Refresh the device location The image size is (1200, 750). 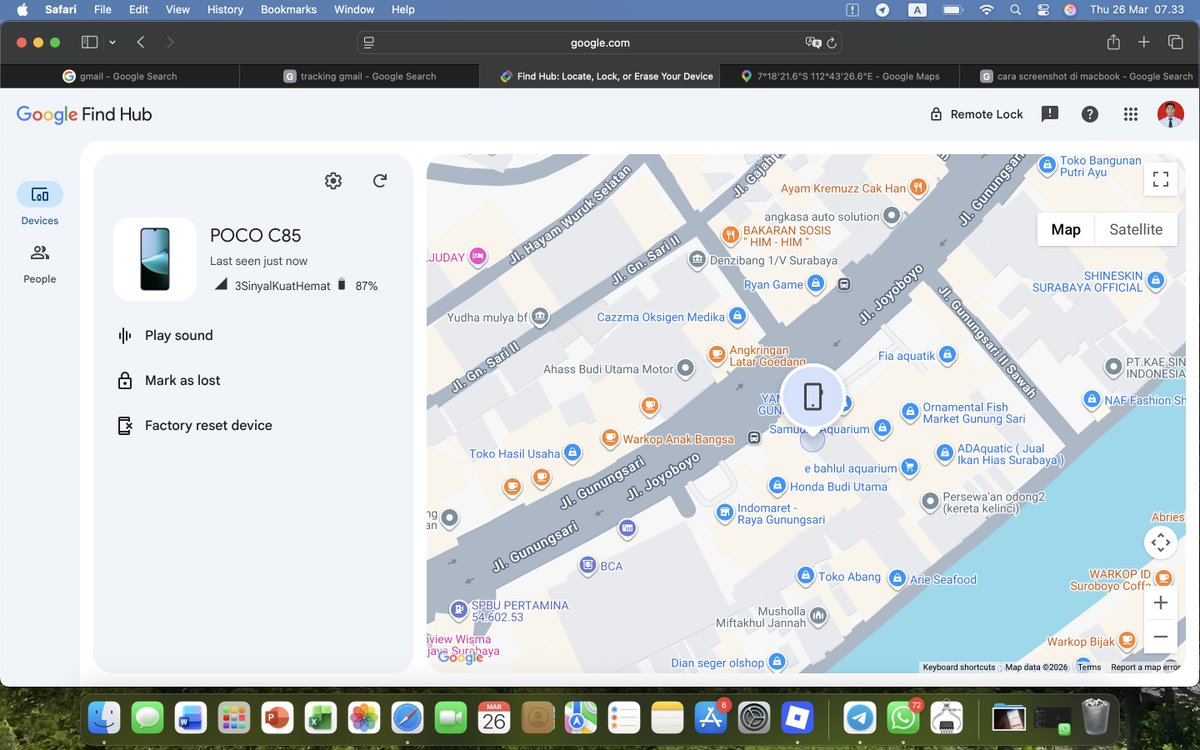380,181
